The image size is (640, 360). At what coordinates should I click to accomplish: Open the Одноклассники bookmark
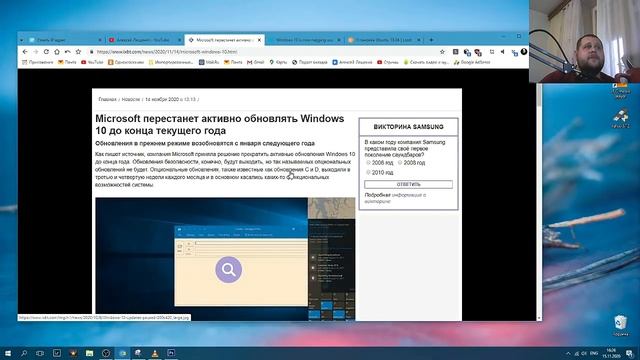126,62
